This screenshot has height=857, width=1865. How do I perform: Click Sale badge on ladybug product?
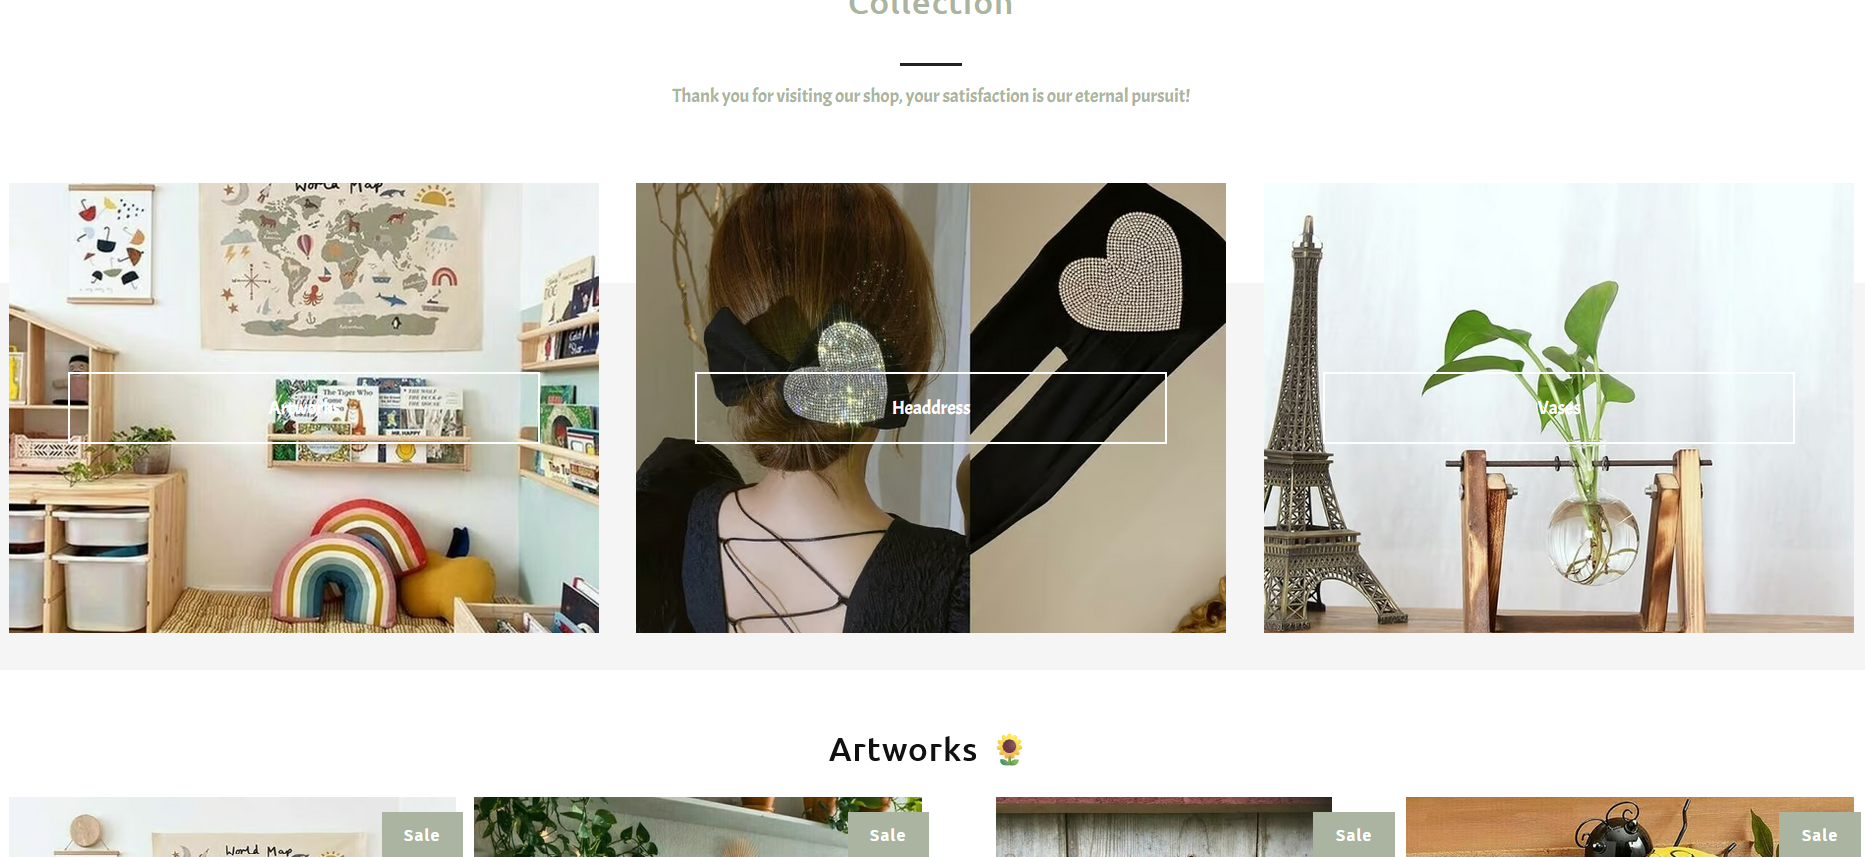pos(1819,835)
